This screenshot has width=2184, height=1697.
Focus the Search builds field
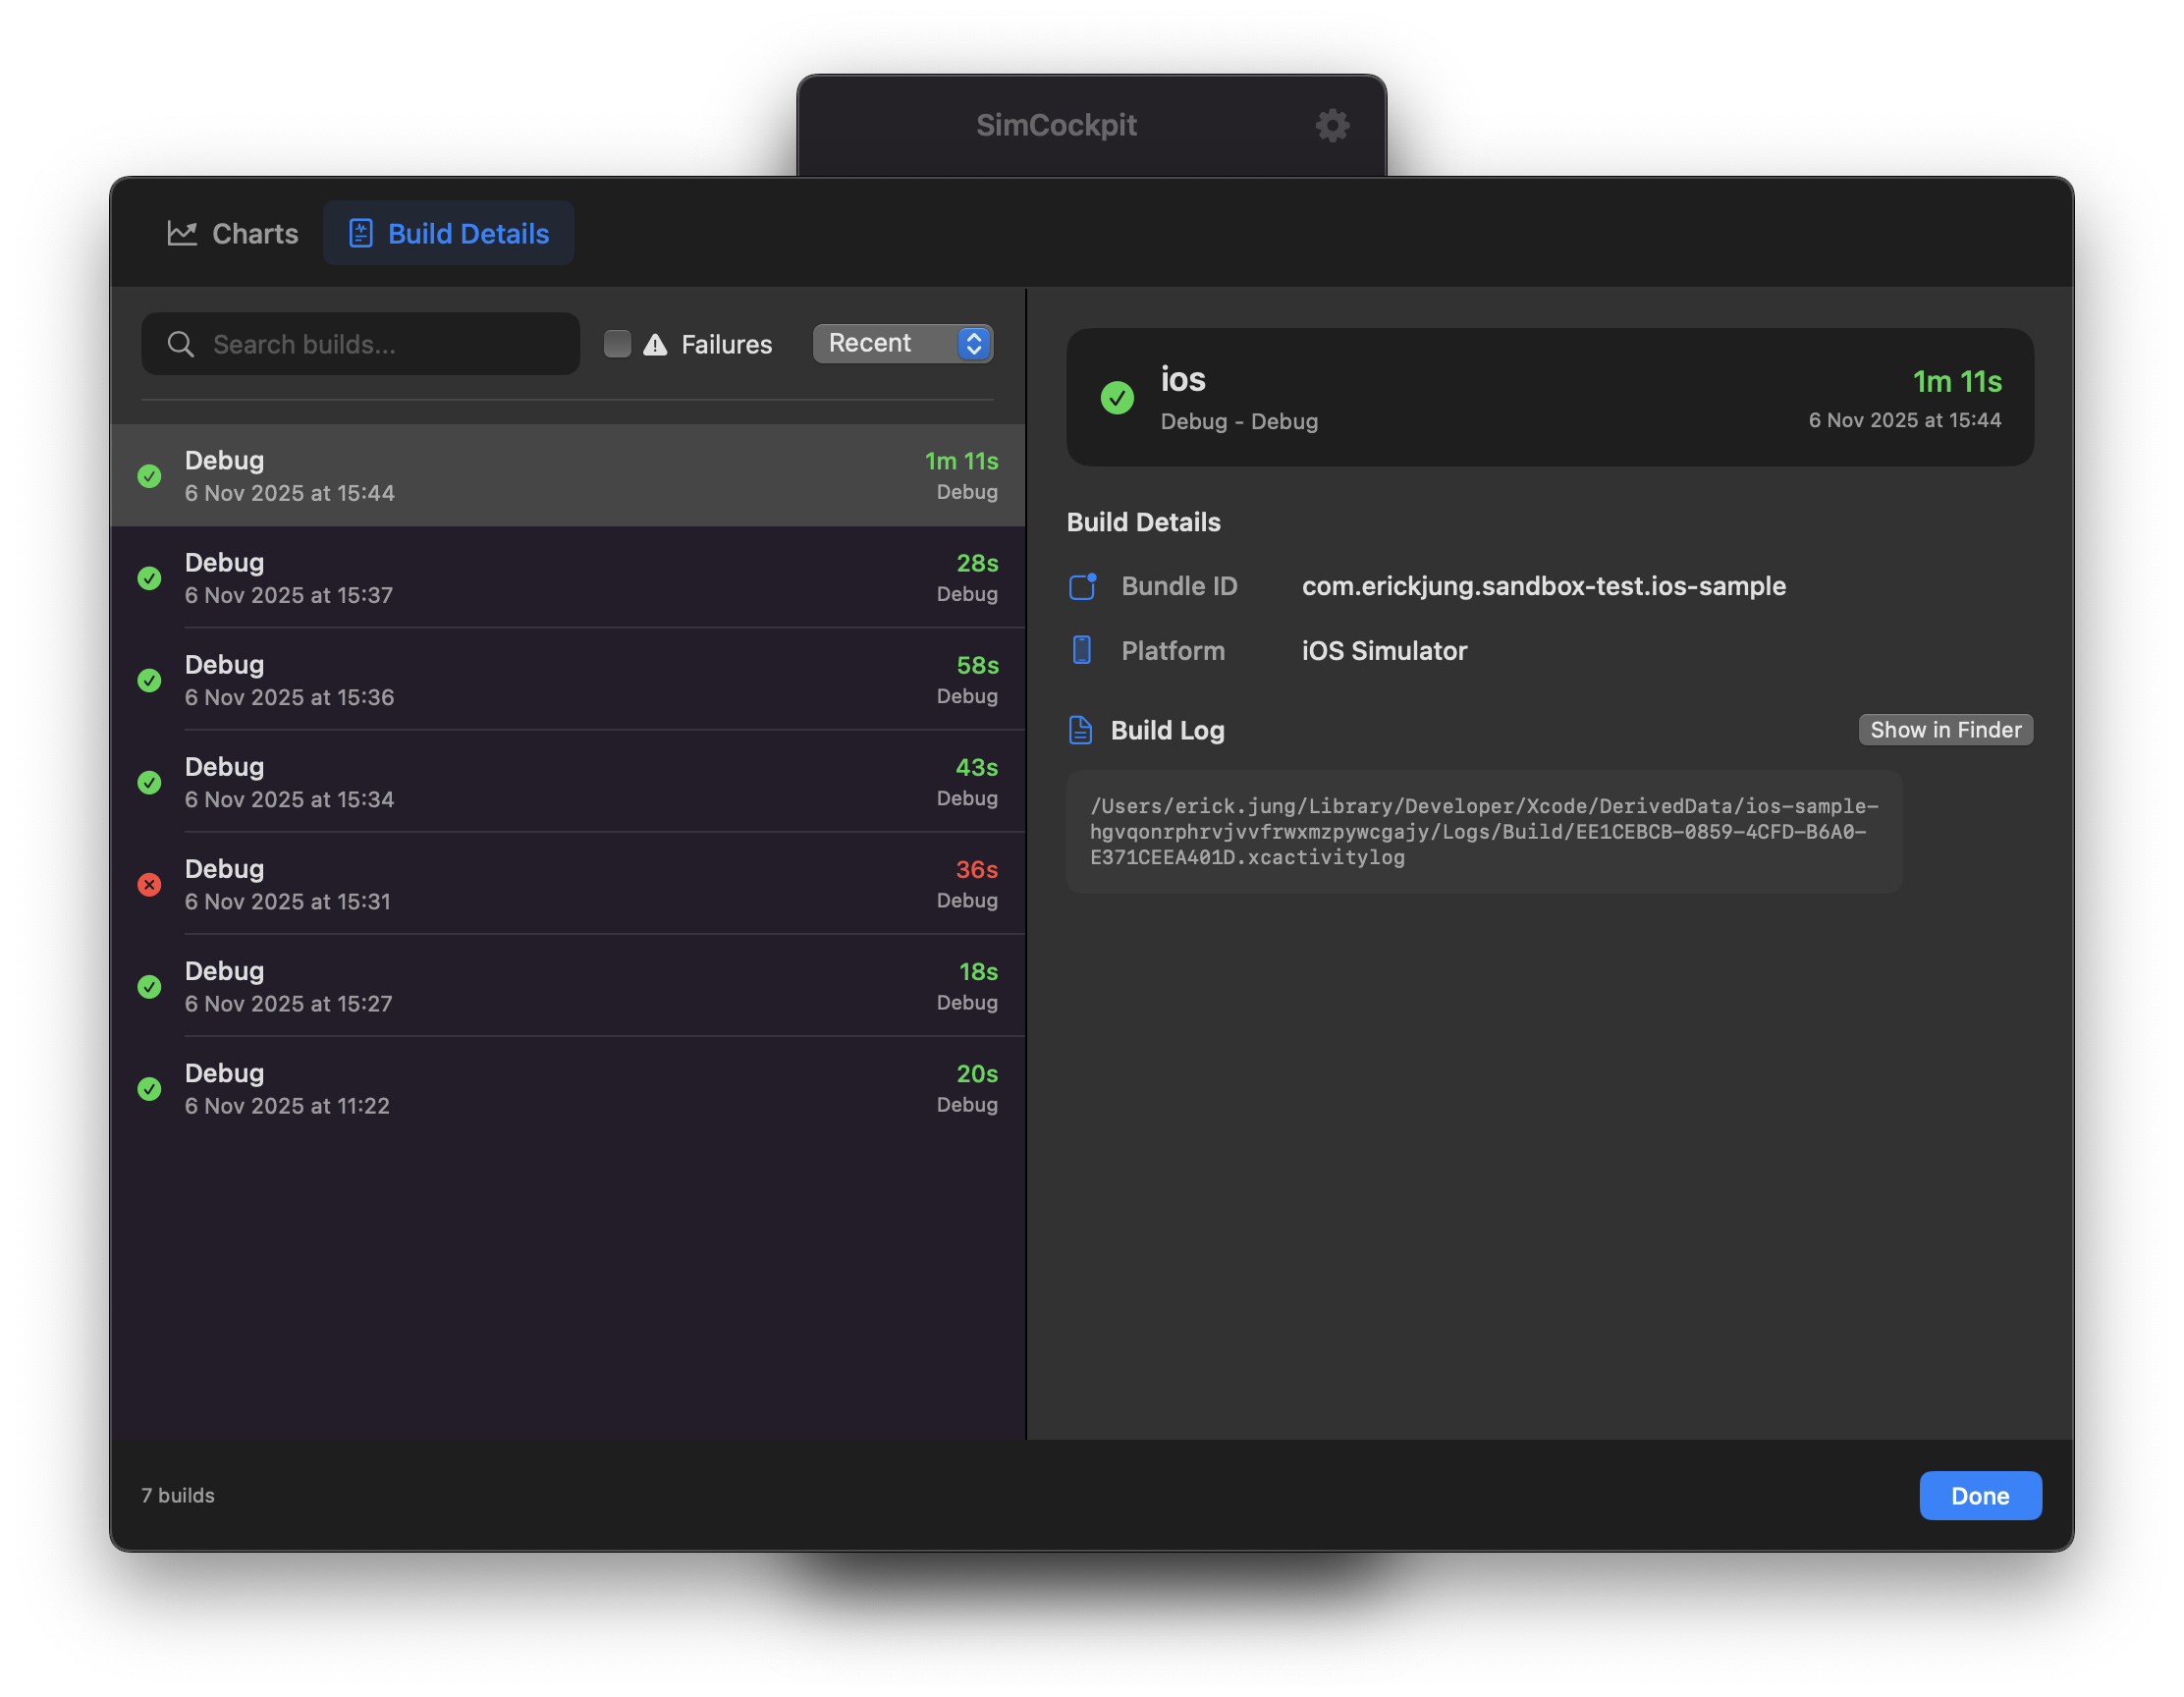380,344
